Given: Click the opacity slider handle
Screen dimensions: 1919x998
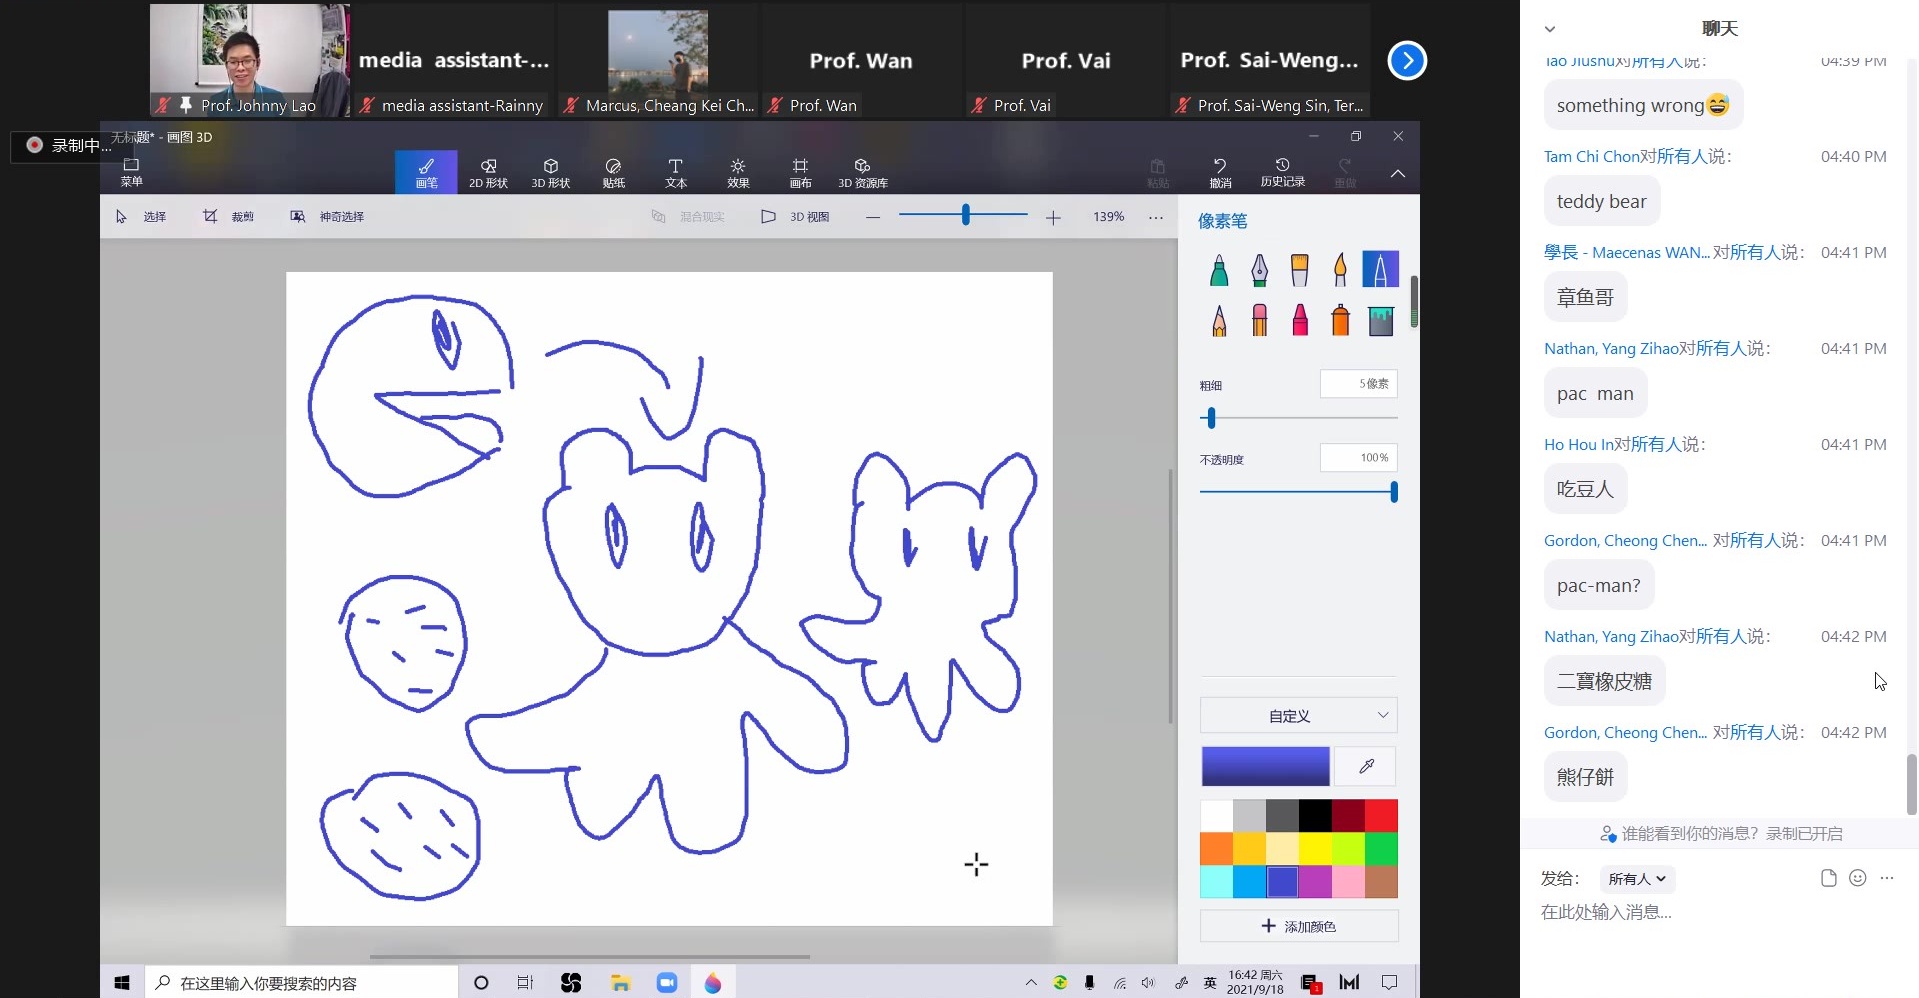Looking at the screenshot, I should click(x=1393, y=492).
